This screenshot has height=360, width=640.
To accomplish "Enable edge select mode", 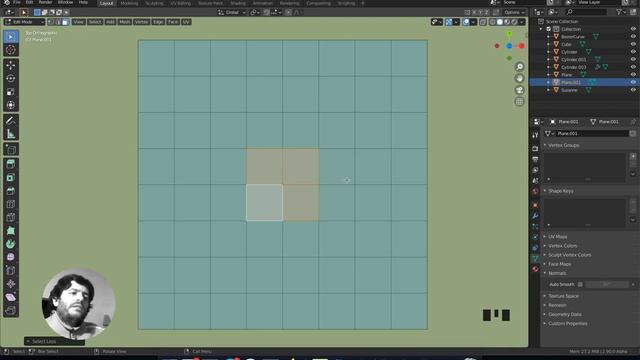I will [58, 22].
